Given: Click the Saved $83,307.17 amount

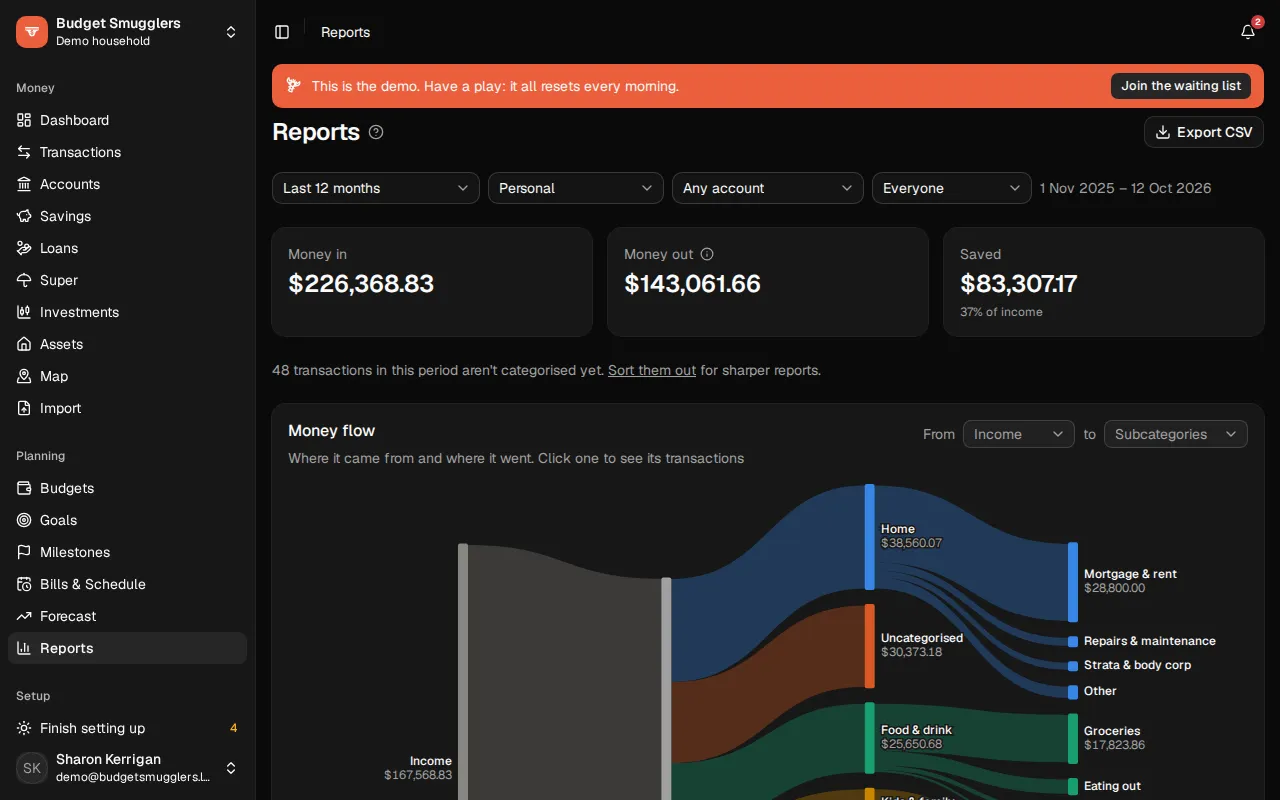Looking at the screenshot, I should (x=1019, y=284).
